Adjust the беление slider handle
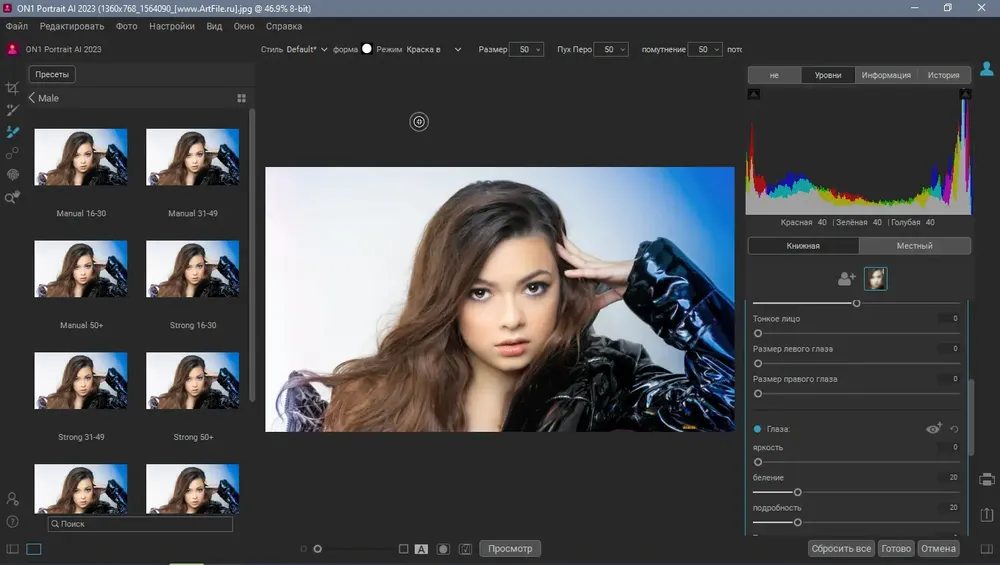This screenshot has height=565, width=1000. [798, 492]
